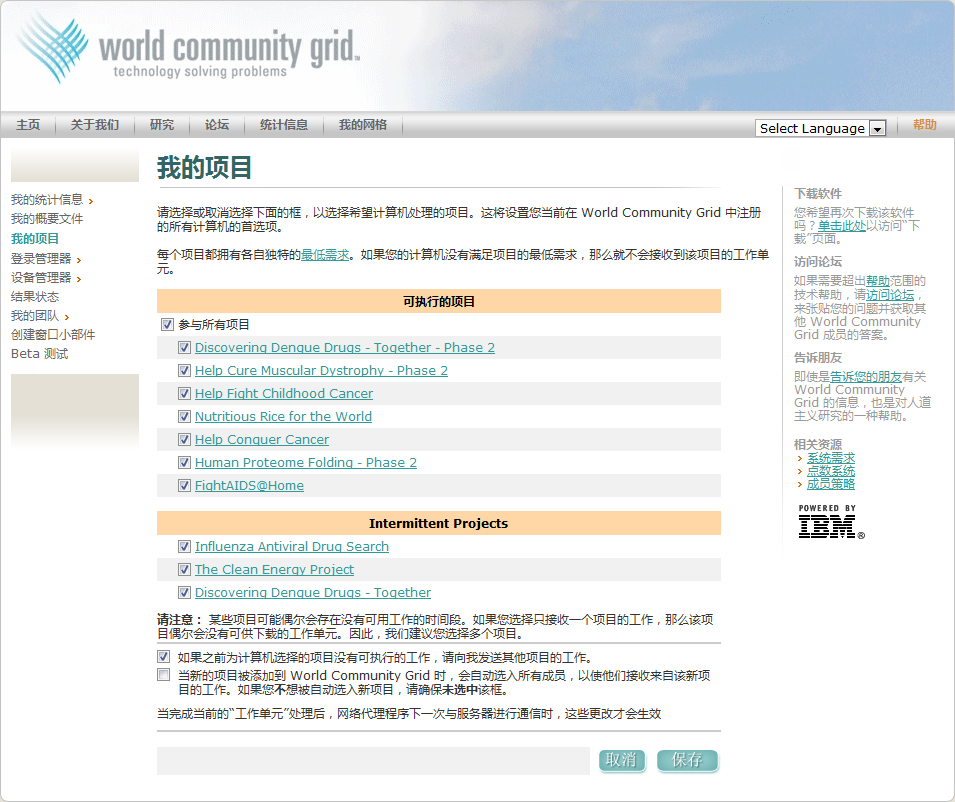Open 设备管理器 sidebar link
Viewport: 955px width, 802px height.
[x=41, y=278]
